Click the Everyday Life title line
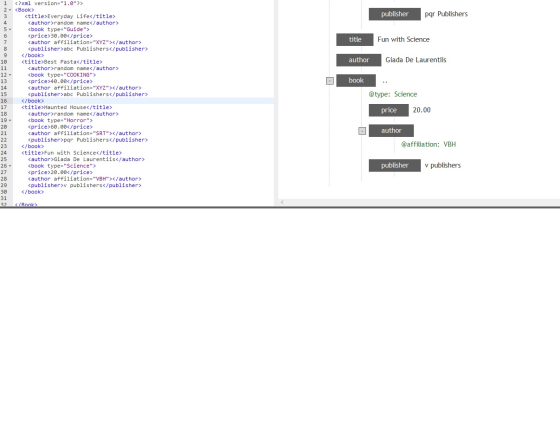The height and width of the screenshot is (441, 560). point(70,16)
